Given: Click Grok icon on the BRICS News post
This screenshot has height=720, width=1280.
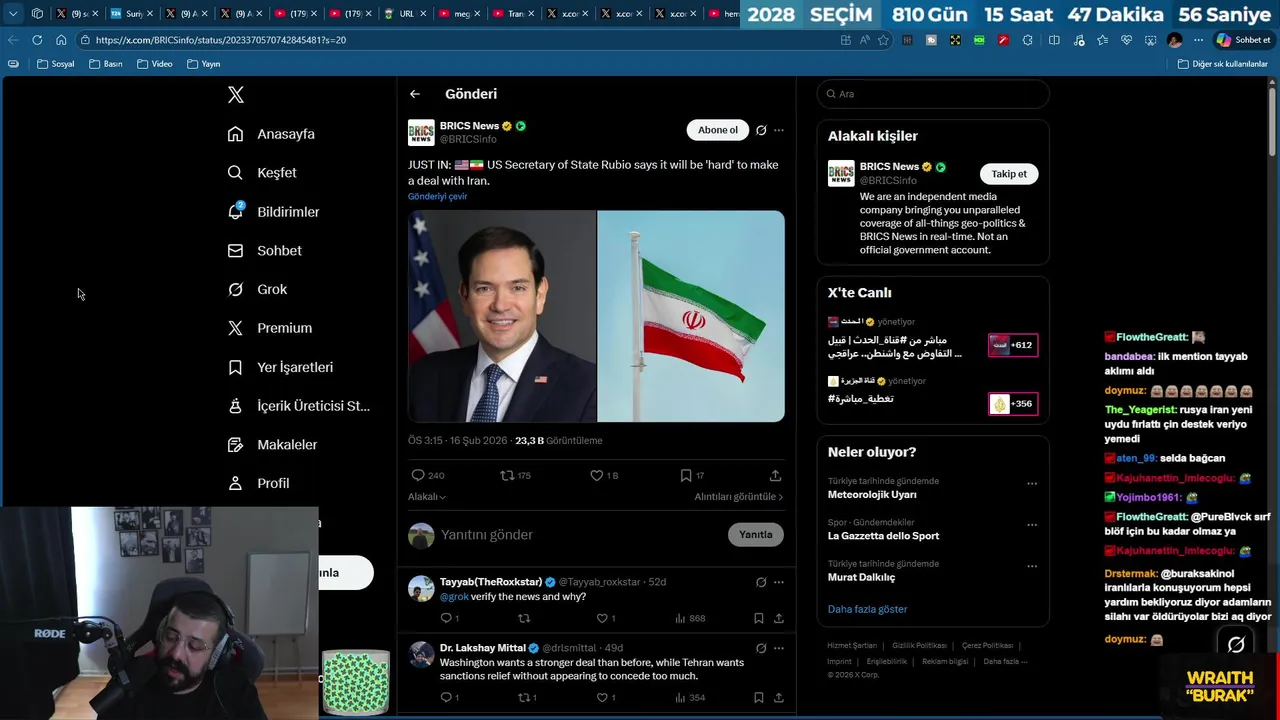Looking at the screenshot, I should (x=761, y=130).
